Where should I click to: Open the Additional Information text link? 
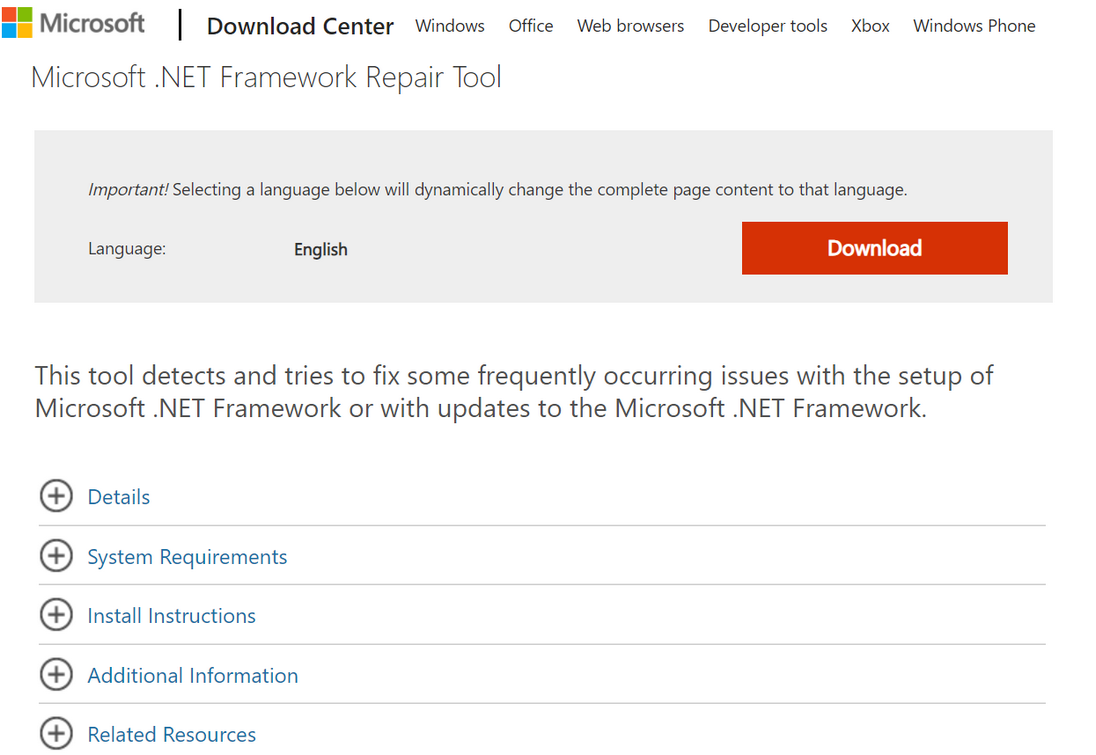tap(193, 676)
